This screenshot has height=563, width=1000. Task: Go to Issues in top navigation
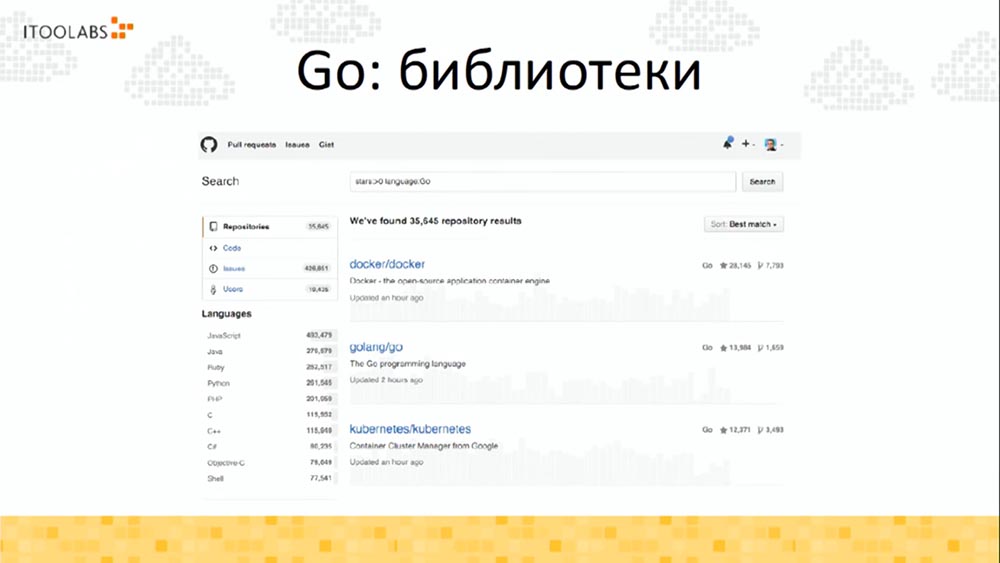[x=297, y=145]
